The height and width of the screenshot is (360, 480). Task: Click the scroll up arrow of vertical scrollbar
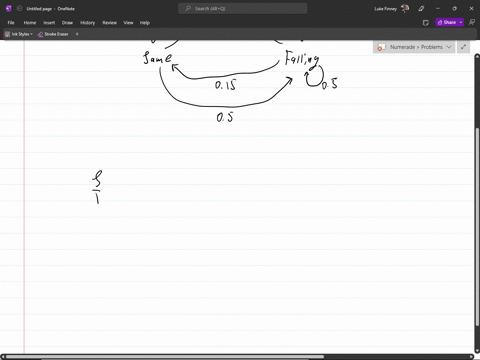[477, 57]
